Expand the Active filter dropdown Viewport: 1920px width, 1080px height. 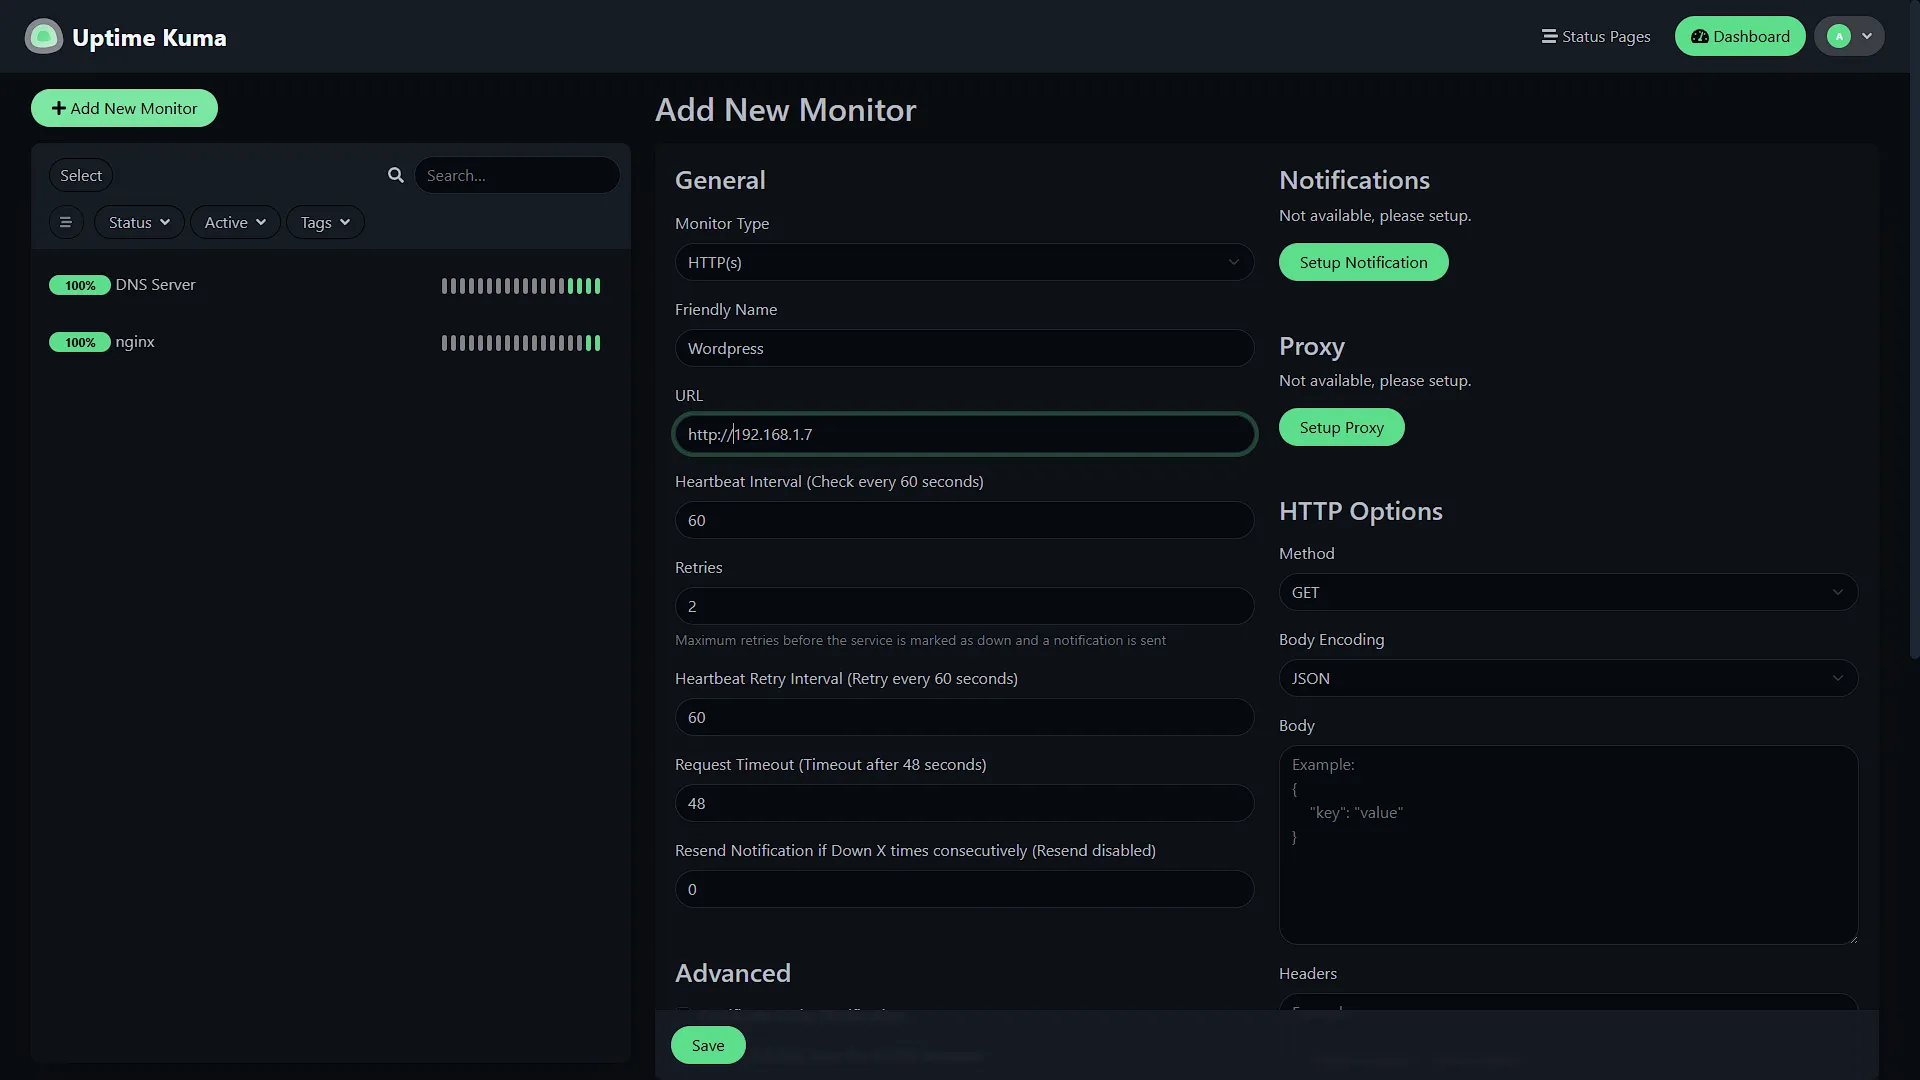[x=235, y=222]
